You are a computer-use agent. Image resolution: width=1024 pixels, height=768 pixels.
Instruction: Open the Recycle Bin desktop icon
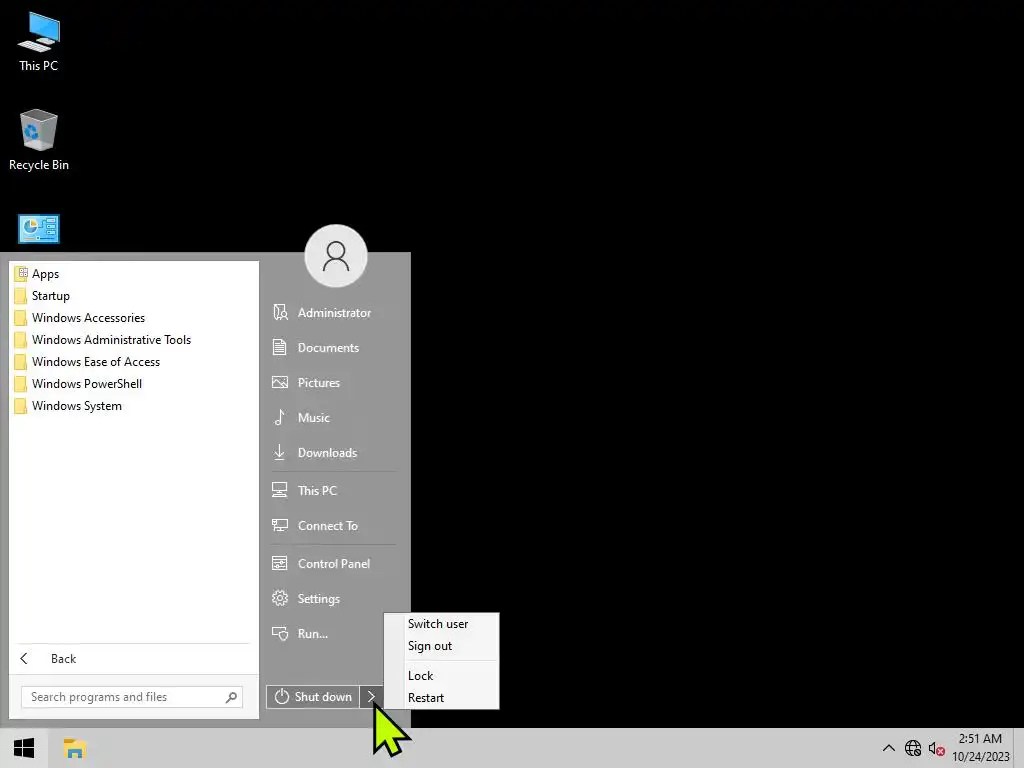39,140
